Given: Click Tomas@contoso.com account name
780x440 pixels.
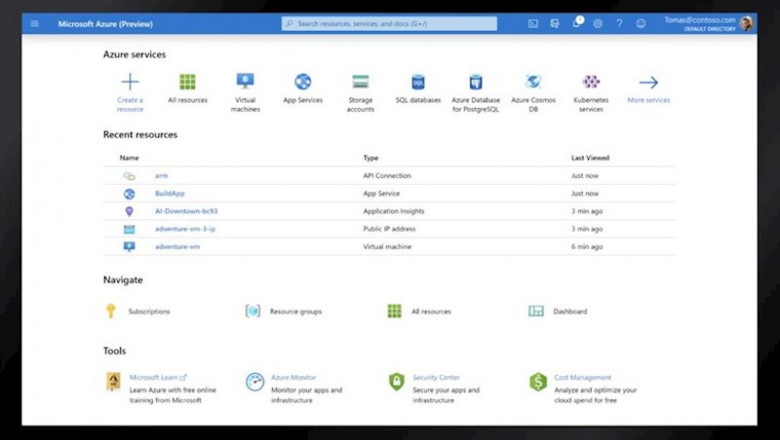Looking at the screenshot, I should coord(700,20).
